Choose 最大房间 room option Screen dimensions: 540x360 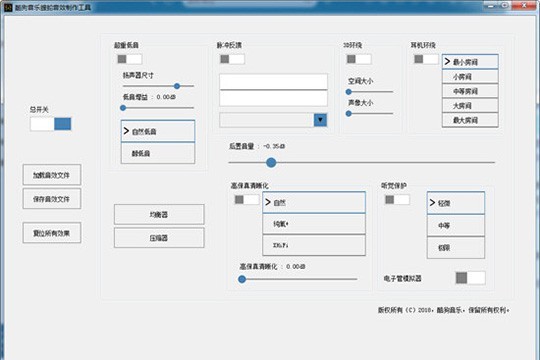[470, 120]
